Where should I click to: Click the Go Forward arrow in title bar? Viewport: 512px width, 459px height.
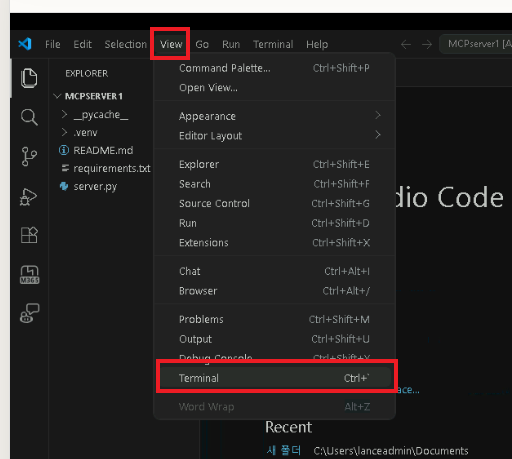coord(427,44)
